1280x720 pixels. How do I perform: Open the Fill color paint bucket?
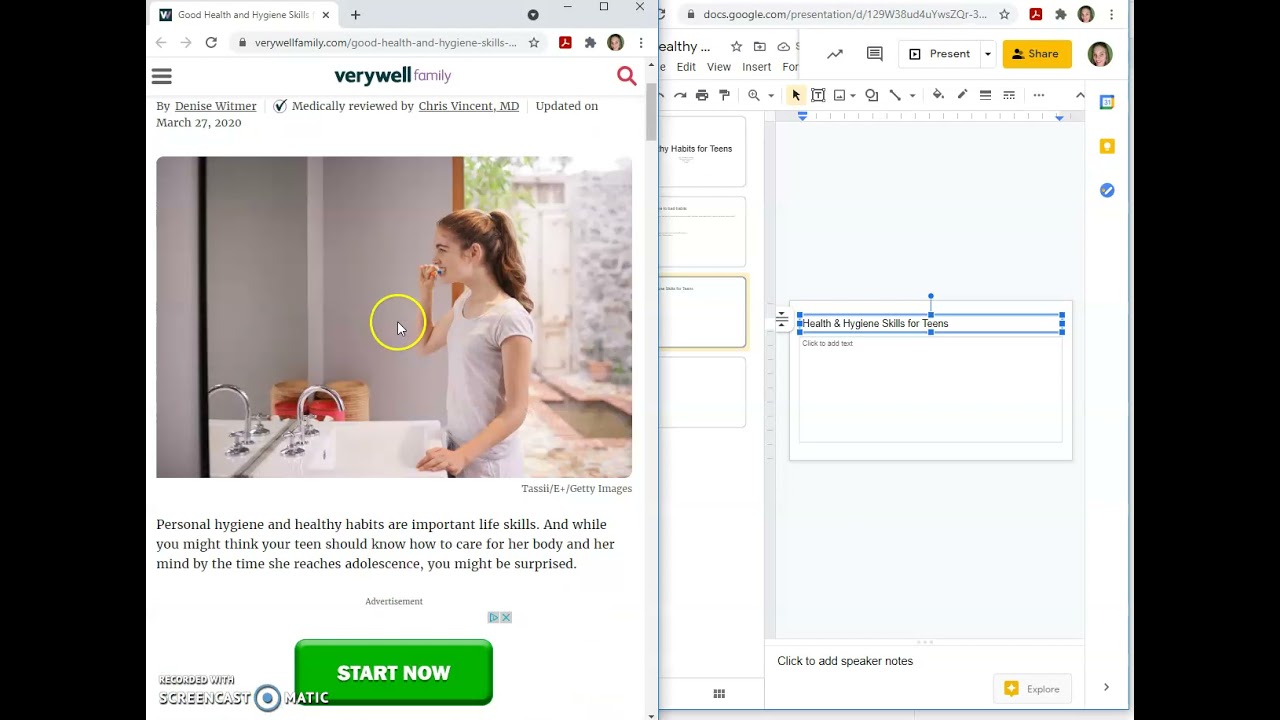pyautogui.click(x=938, y=95)
